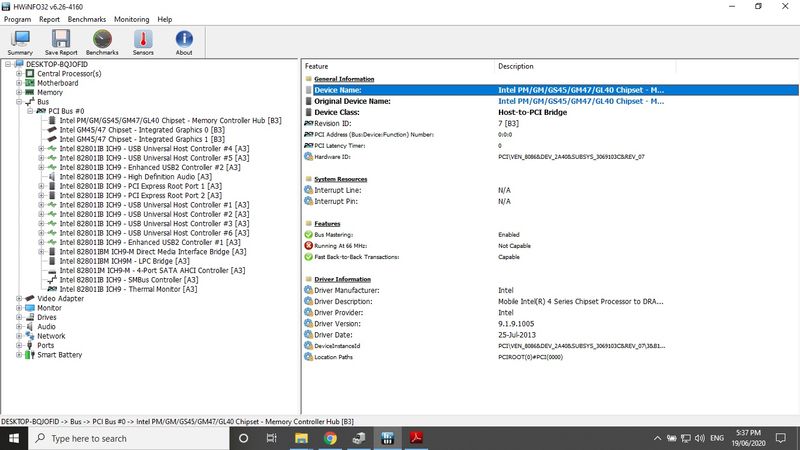The width and height of the screenshot is (800, 450).
Task: Open the notification center icon
Action: [781, 438]
